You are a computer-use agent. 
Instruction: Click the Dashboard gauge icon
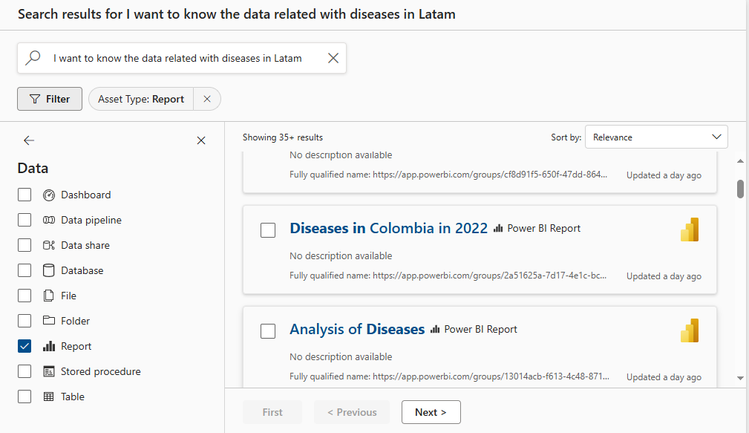(x=49, y=195)
